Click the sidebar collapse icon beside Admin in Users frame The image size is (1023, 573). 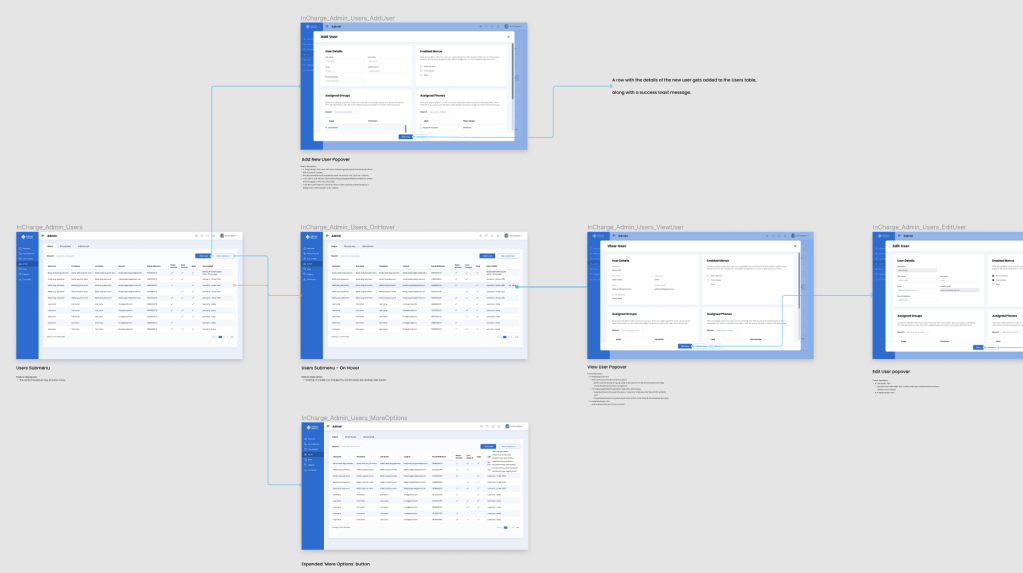(x=43, y=236)
